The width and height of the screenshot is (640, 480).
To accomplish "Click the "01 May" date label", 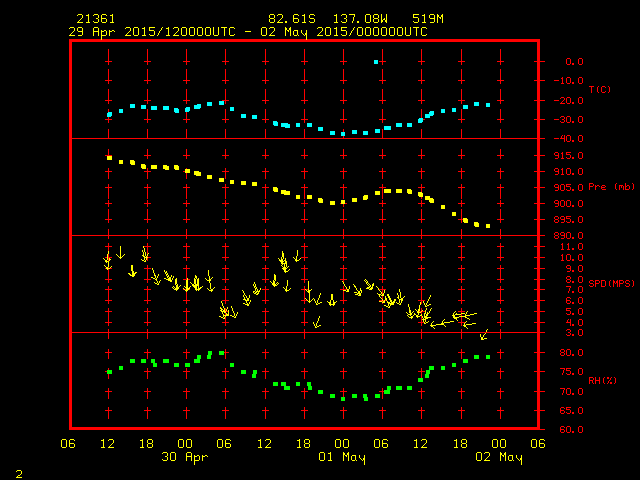I will (x=342, y=457).
